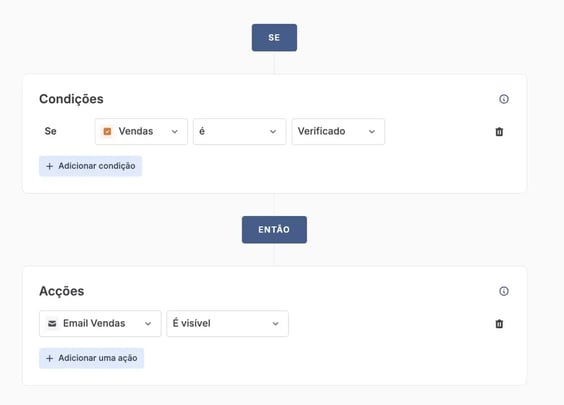Open the 'é' operator dropdown
Viewport: 564px width, 405px height.
240,132
